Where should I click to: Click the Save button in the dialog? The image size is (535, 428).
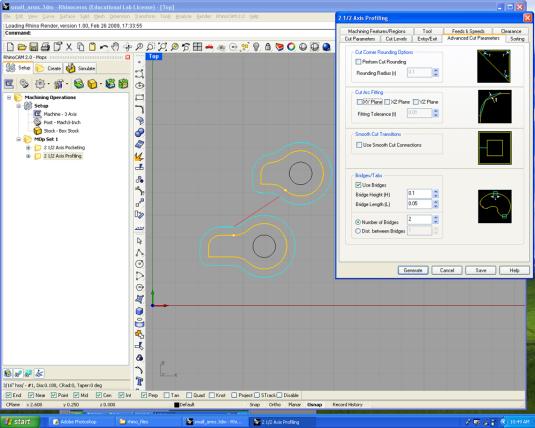(x=480, y=270)
